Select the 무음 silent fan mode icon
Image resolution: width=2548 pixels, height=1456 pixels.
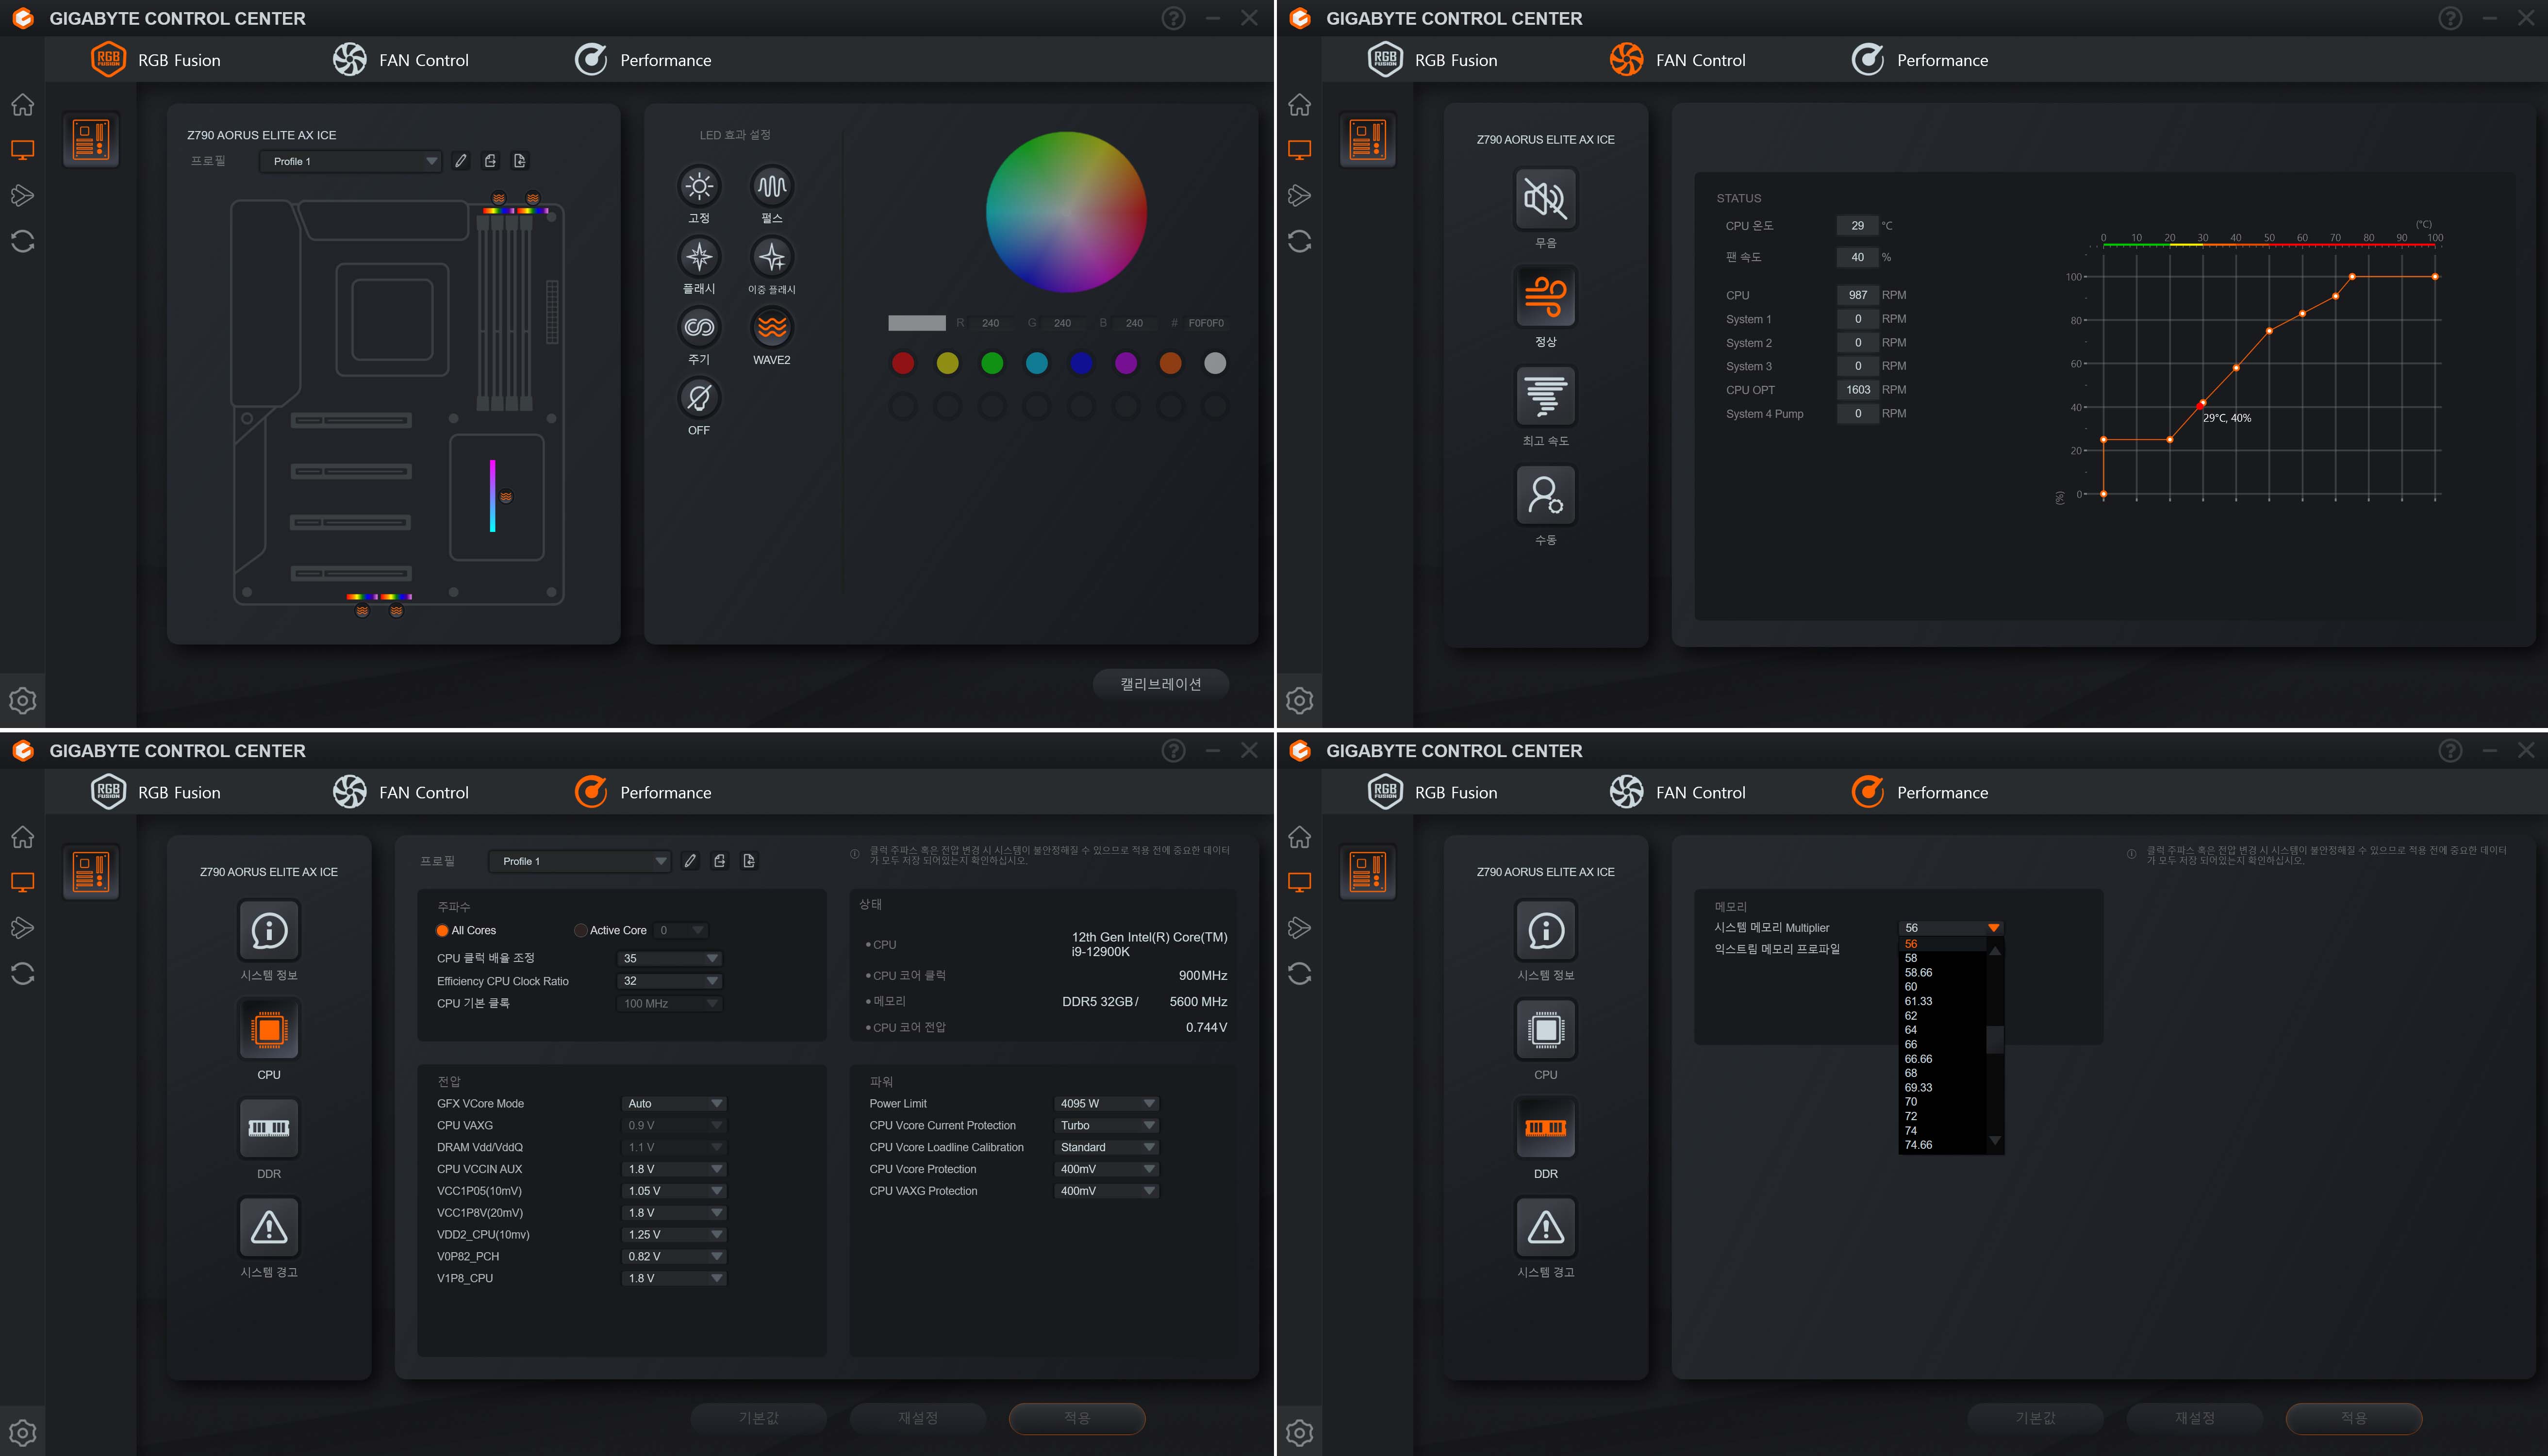(x=1545, y=199)
